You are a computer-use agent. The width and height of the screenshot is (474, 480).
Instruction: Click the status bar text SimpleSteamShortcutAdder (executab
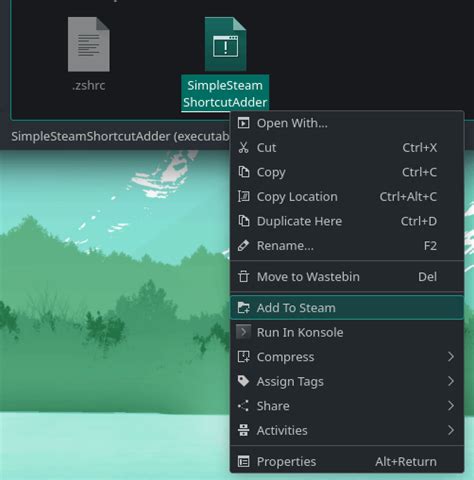click(120, 137)
